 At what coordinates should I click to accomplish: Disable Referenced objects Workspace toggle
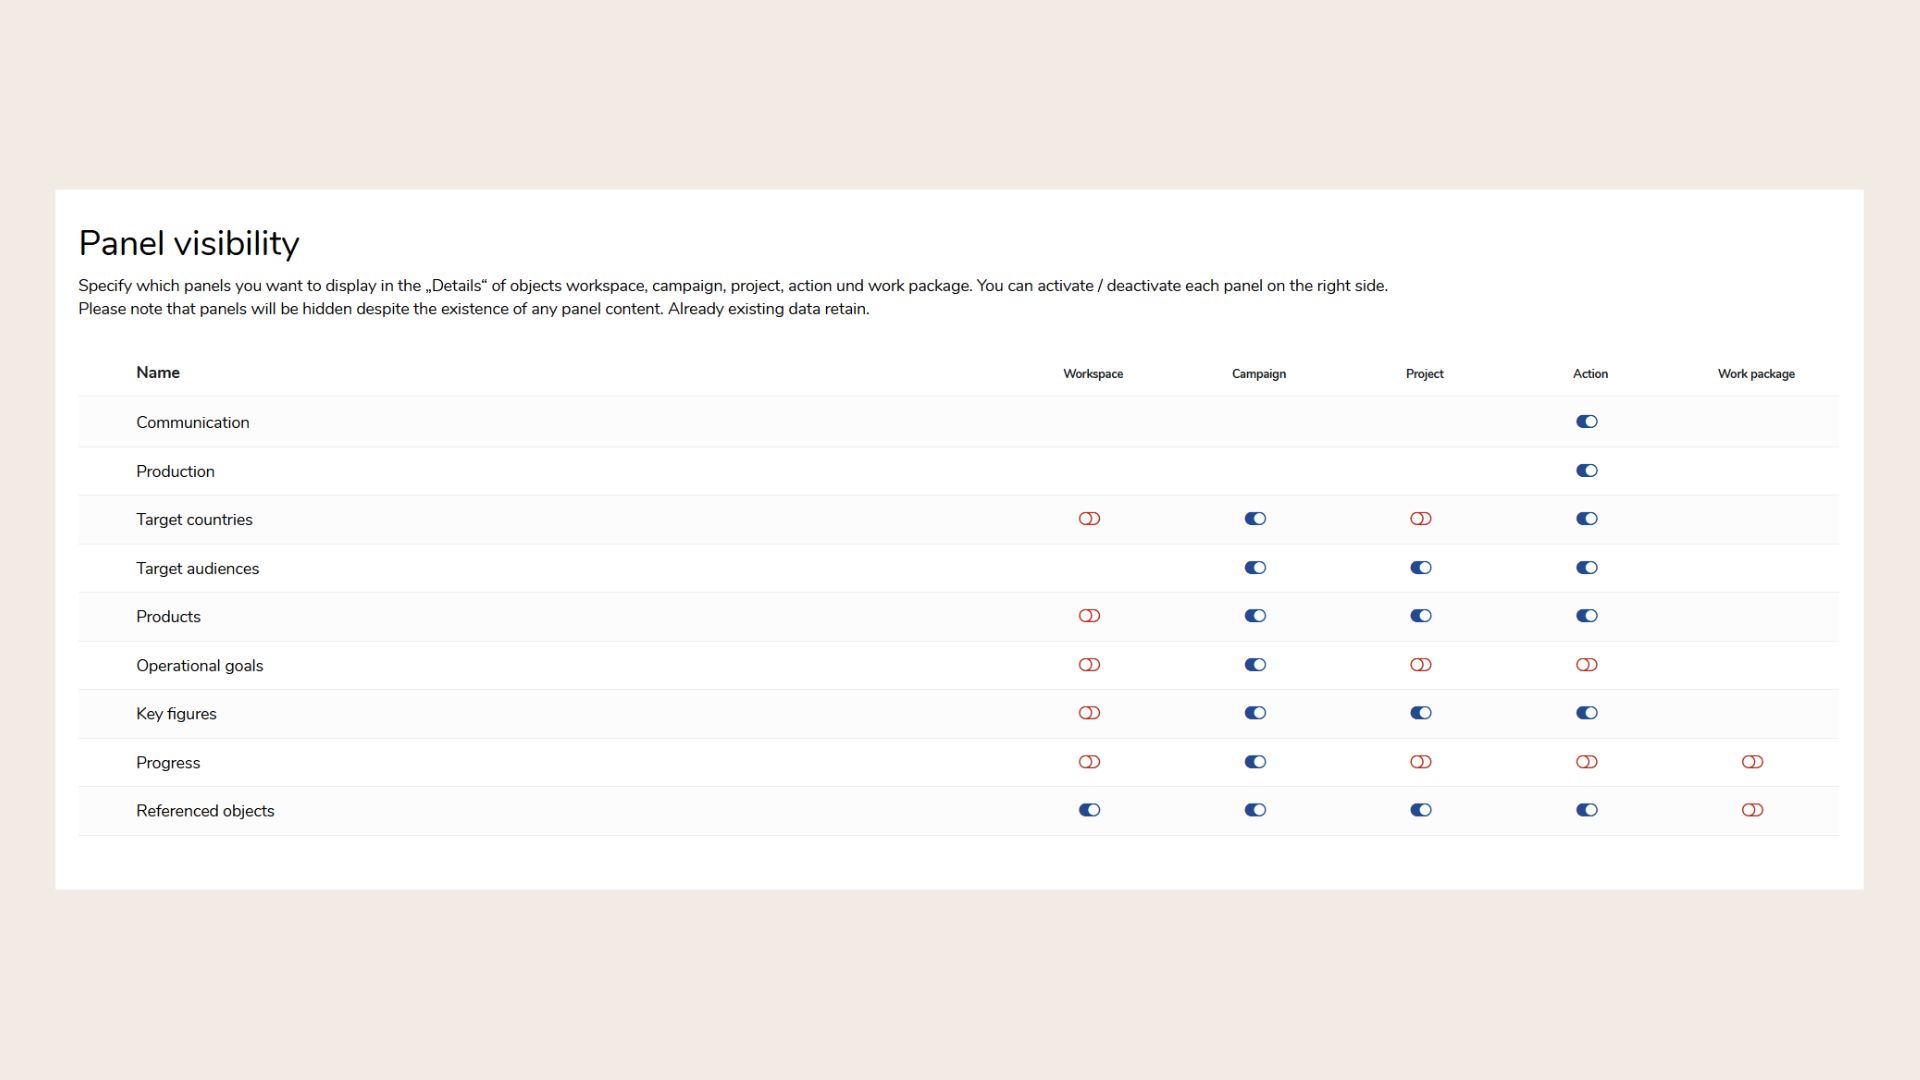(1089, 810)
